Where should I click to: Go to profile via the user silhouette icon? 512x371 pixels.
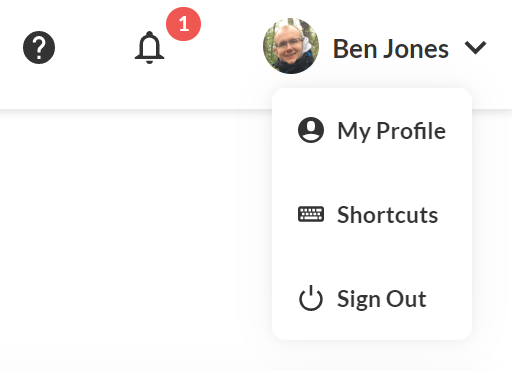pyautogui.click(x=311, y=130)
